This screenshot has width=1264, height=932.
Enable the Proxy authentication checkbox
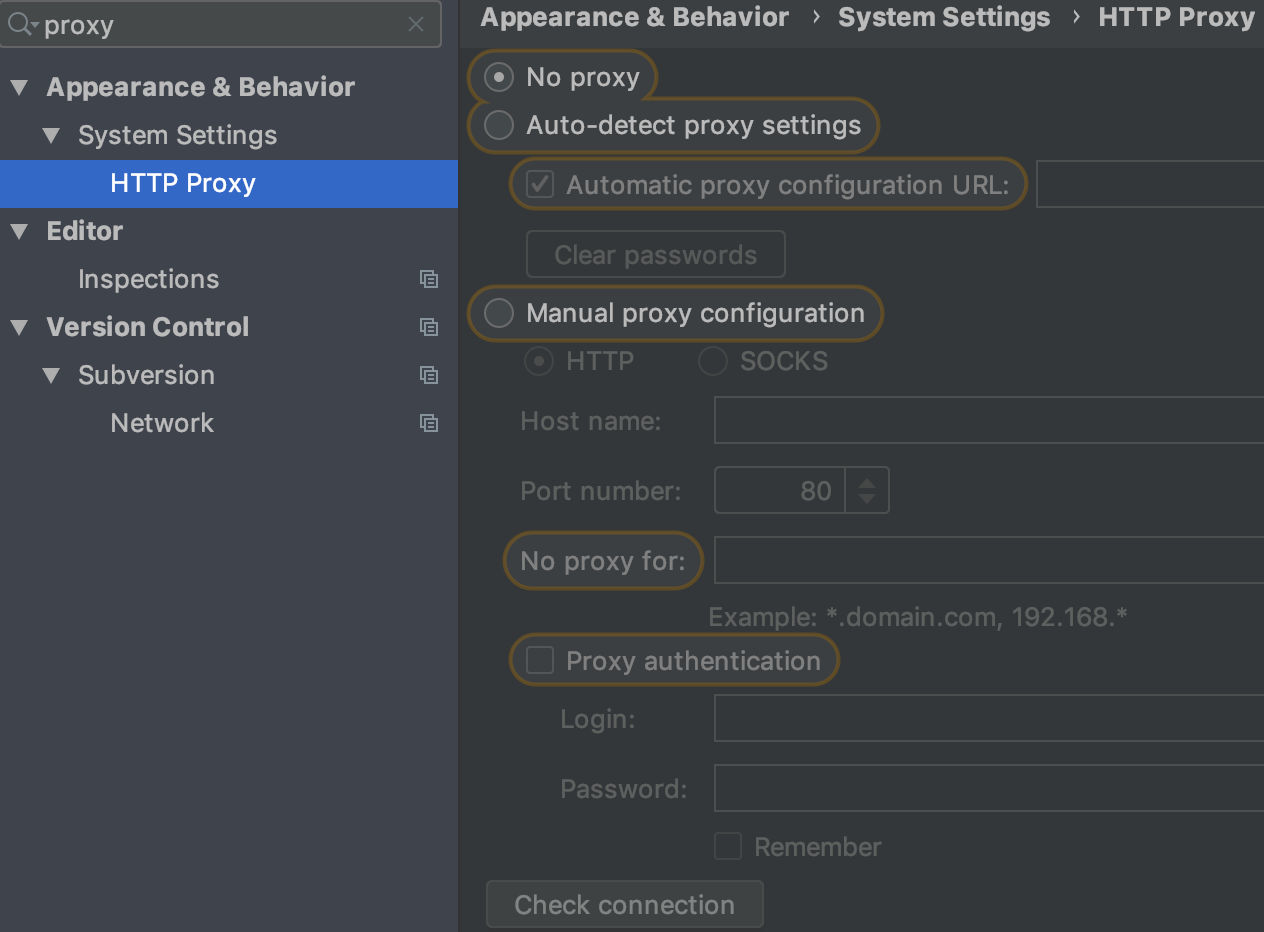pos(540,661)
